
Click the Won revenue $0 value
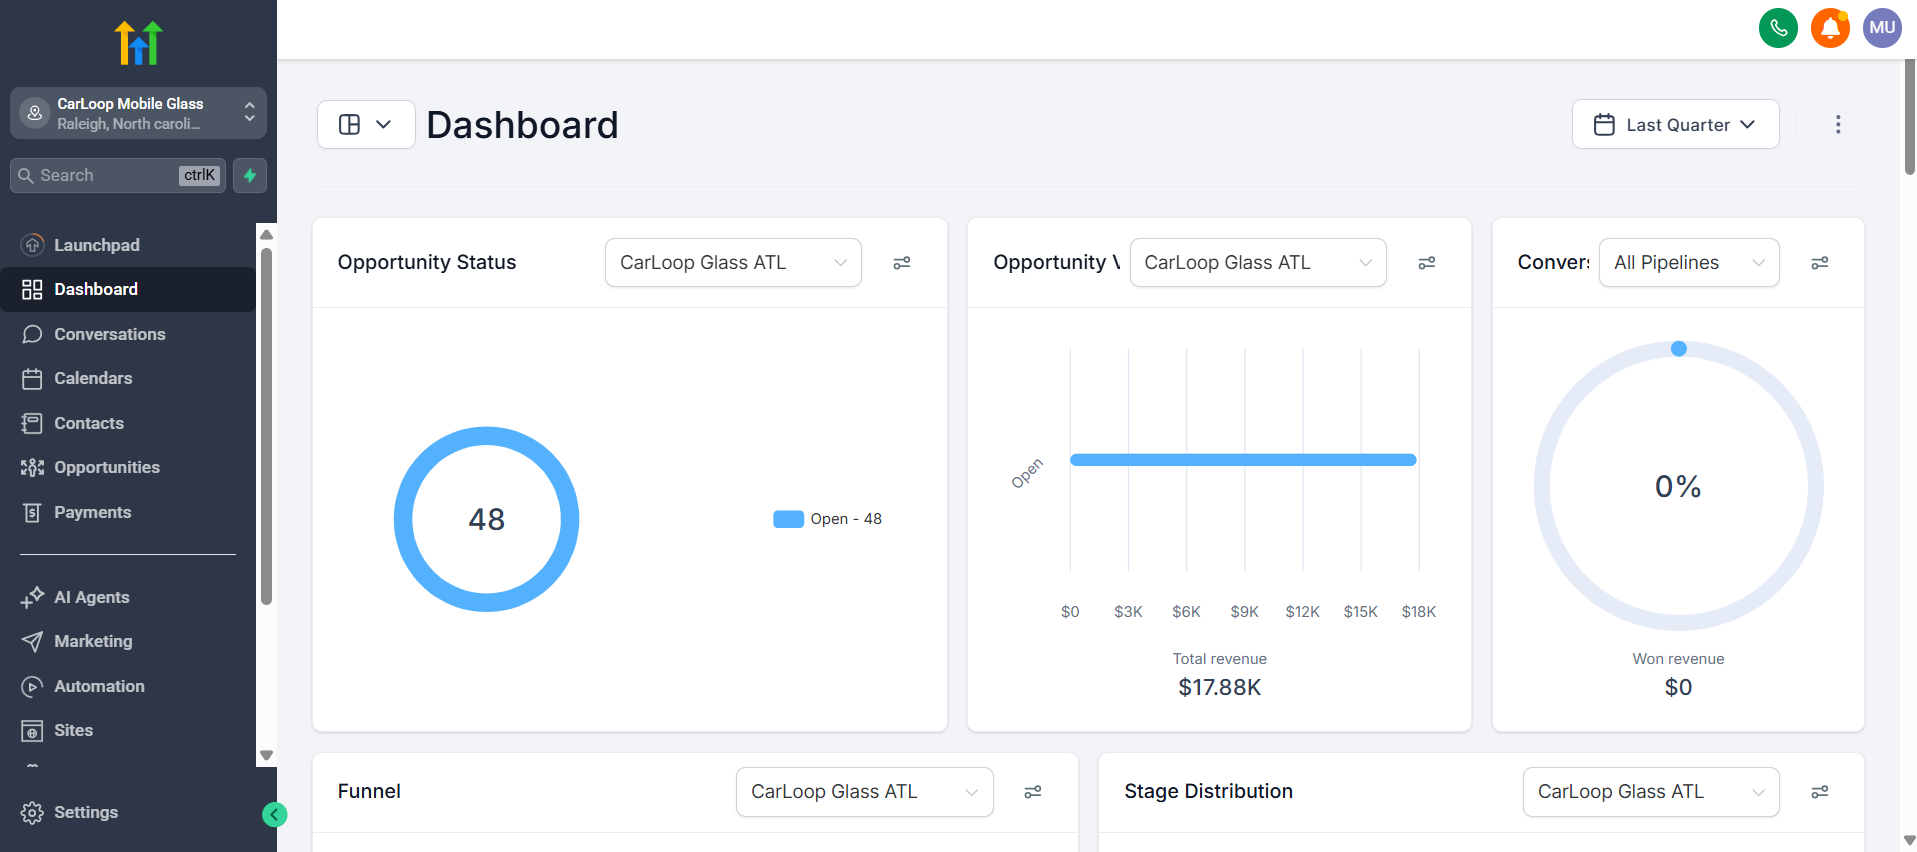tap(1678, 687)
